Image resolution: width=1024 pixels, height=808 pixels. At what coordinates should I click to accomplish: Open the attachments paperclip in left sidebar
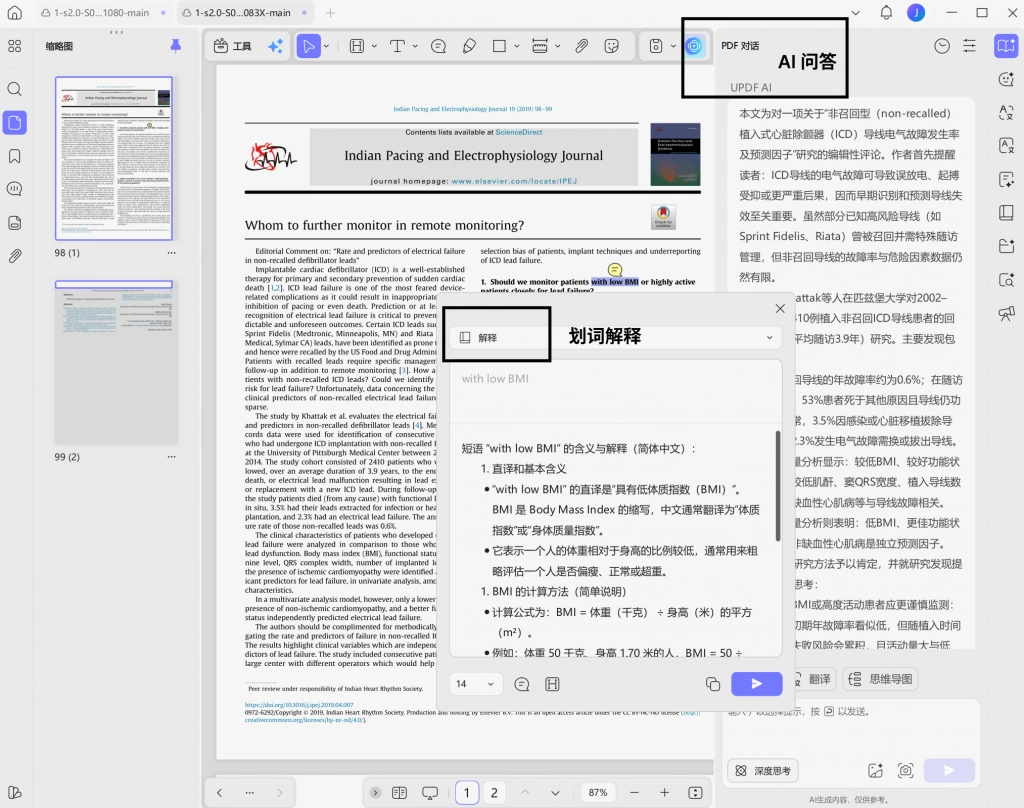[14, 256]
